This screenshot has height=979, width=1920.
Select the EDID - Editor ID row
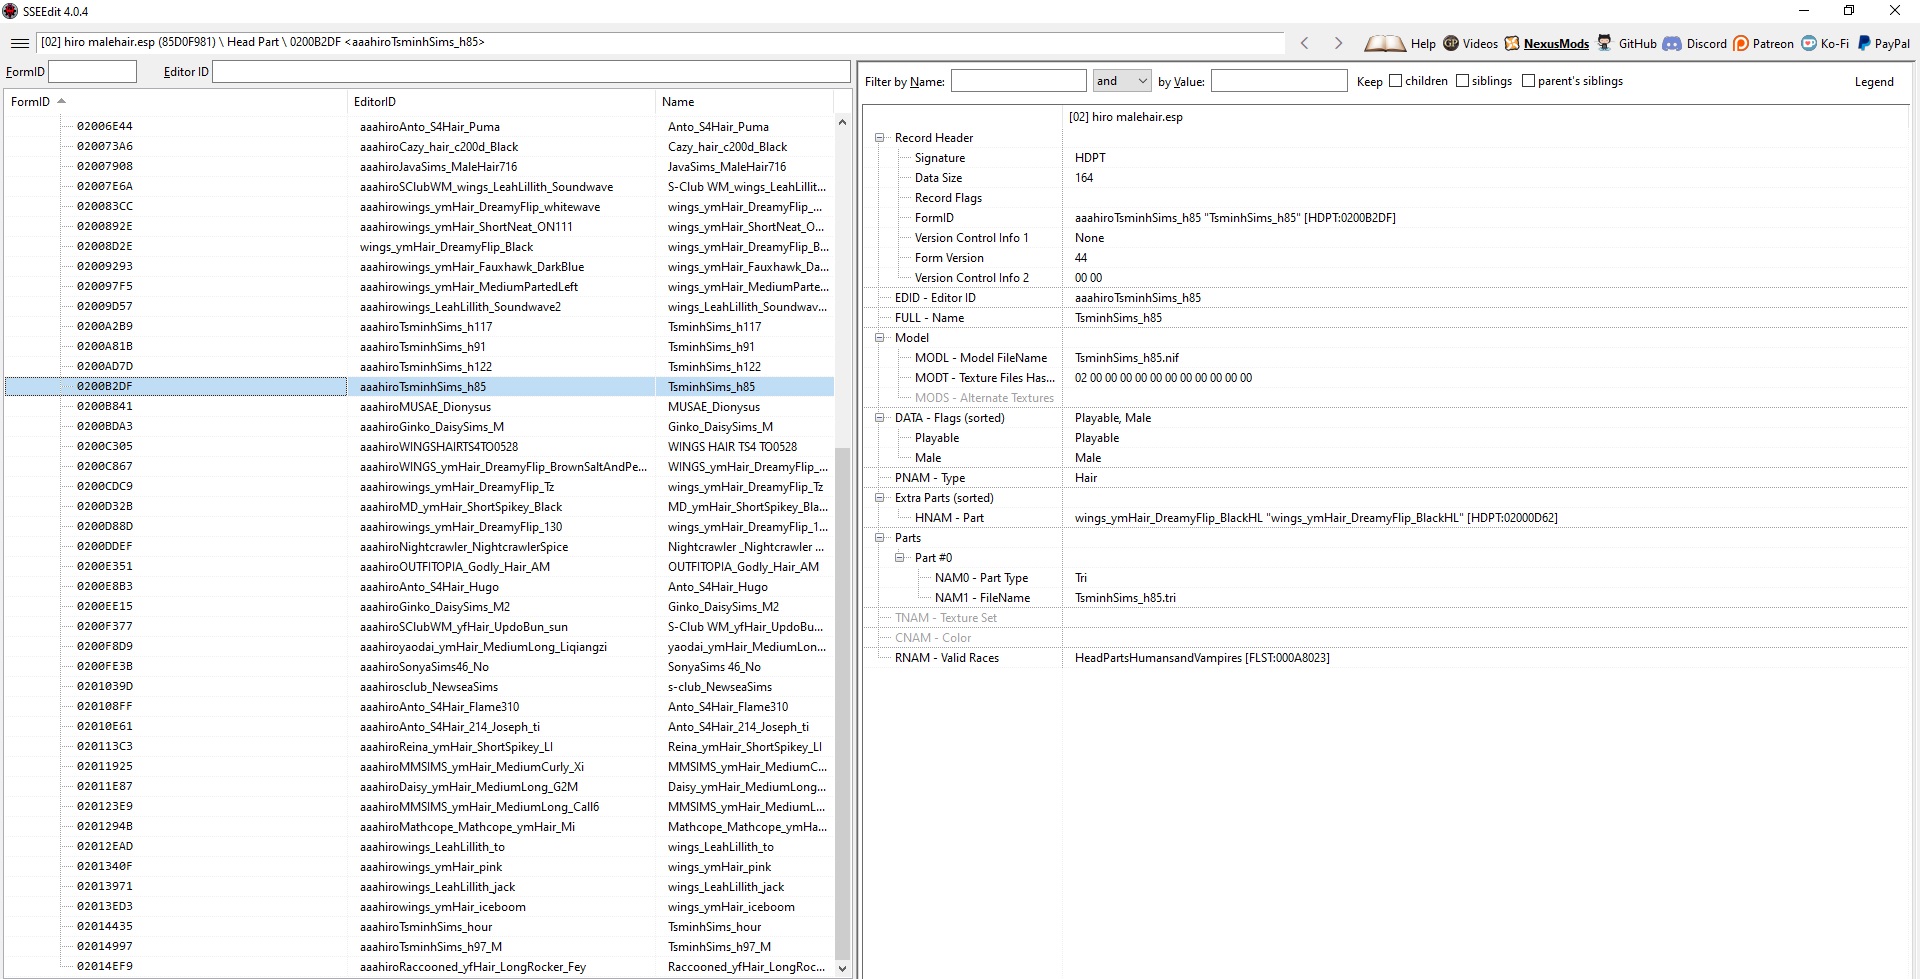click(x=1386, y=298)
